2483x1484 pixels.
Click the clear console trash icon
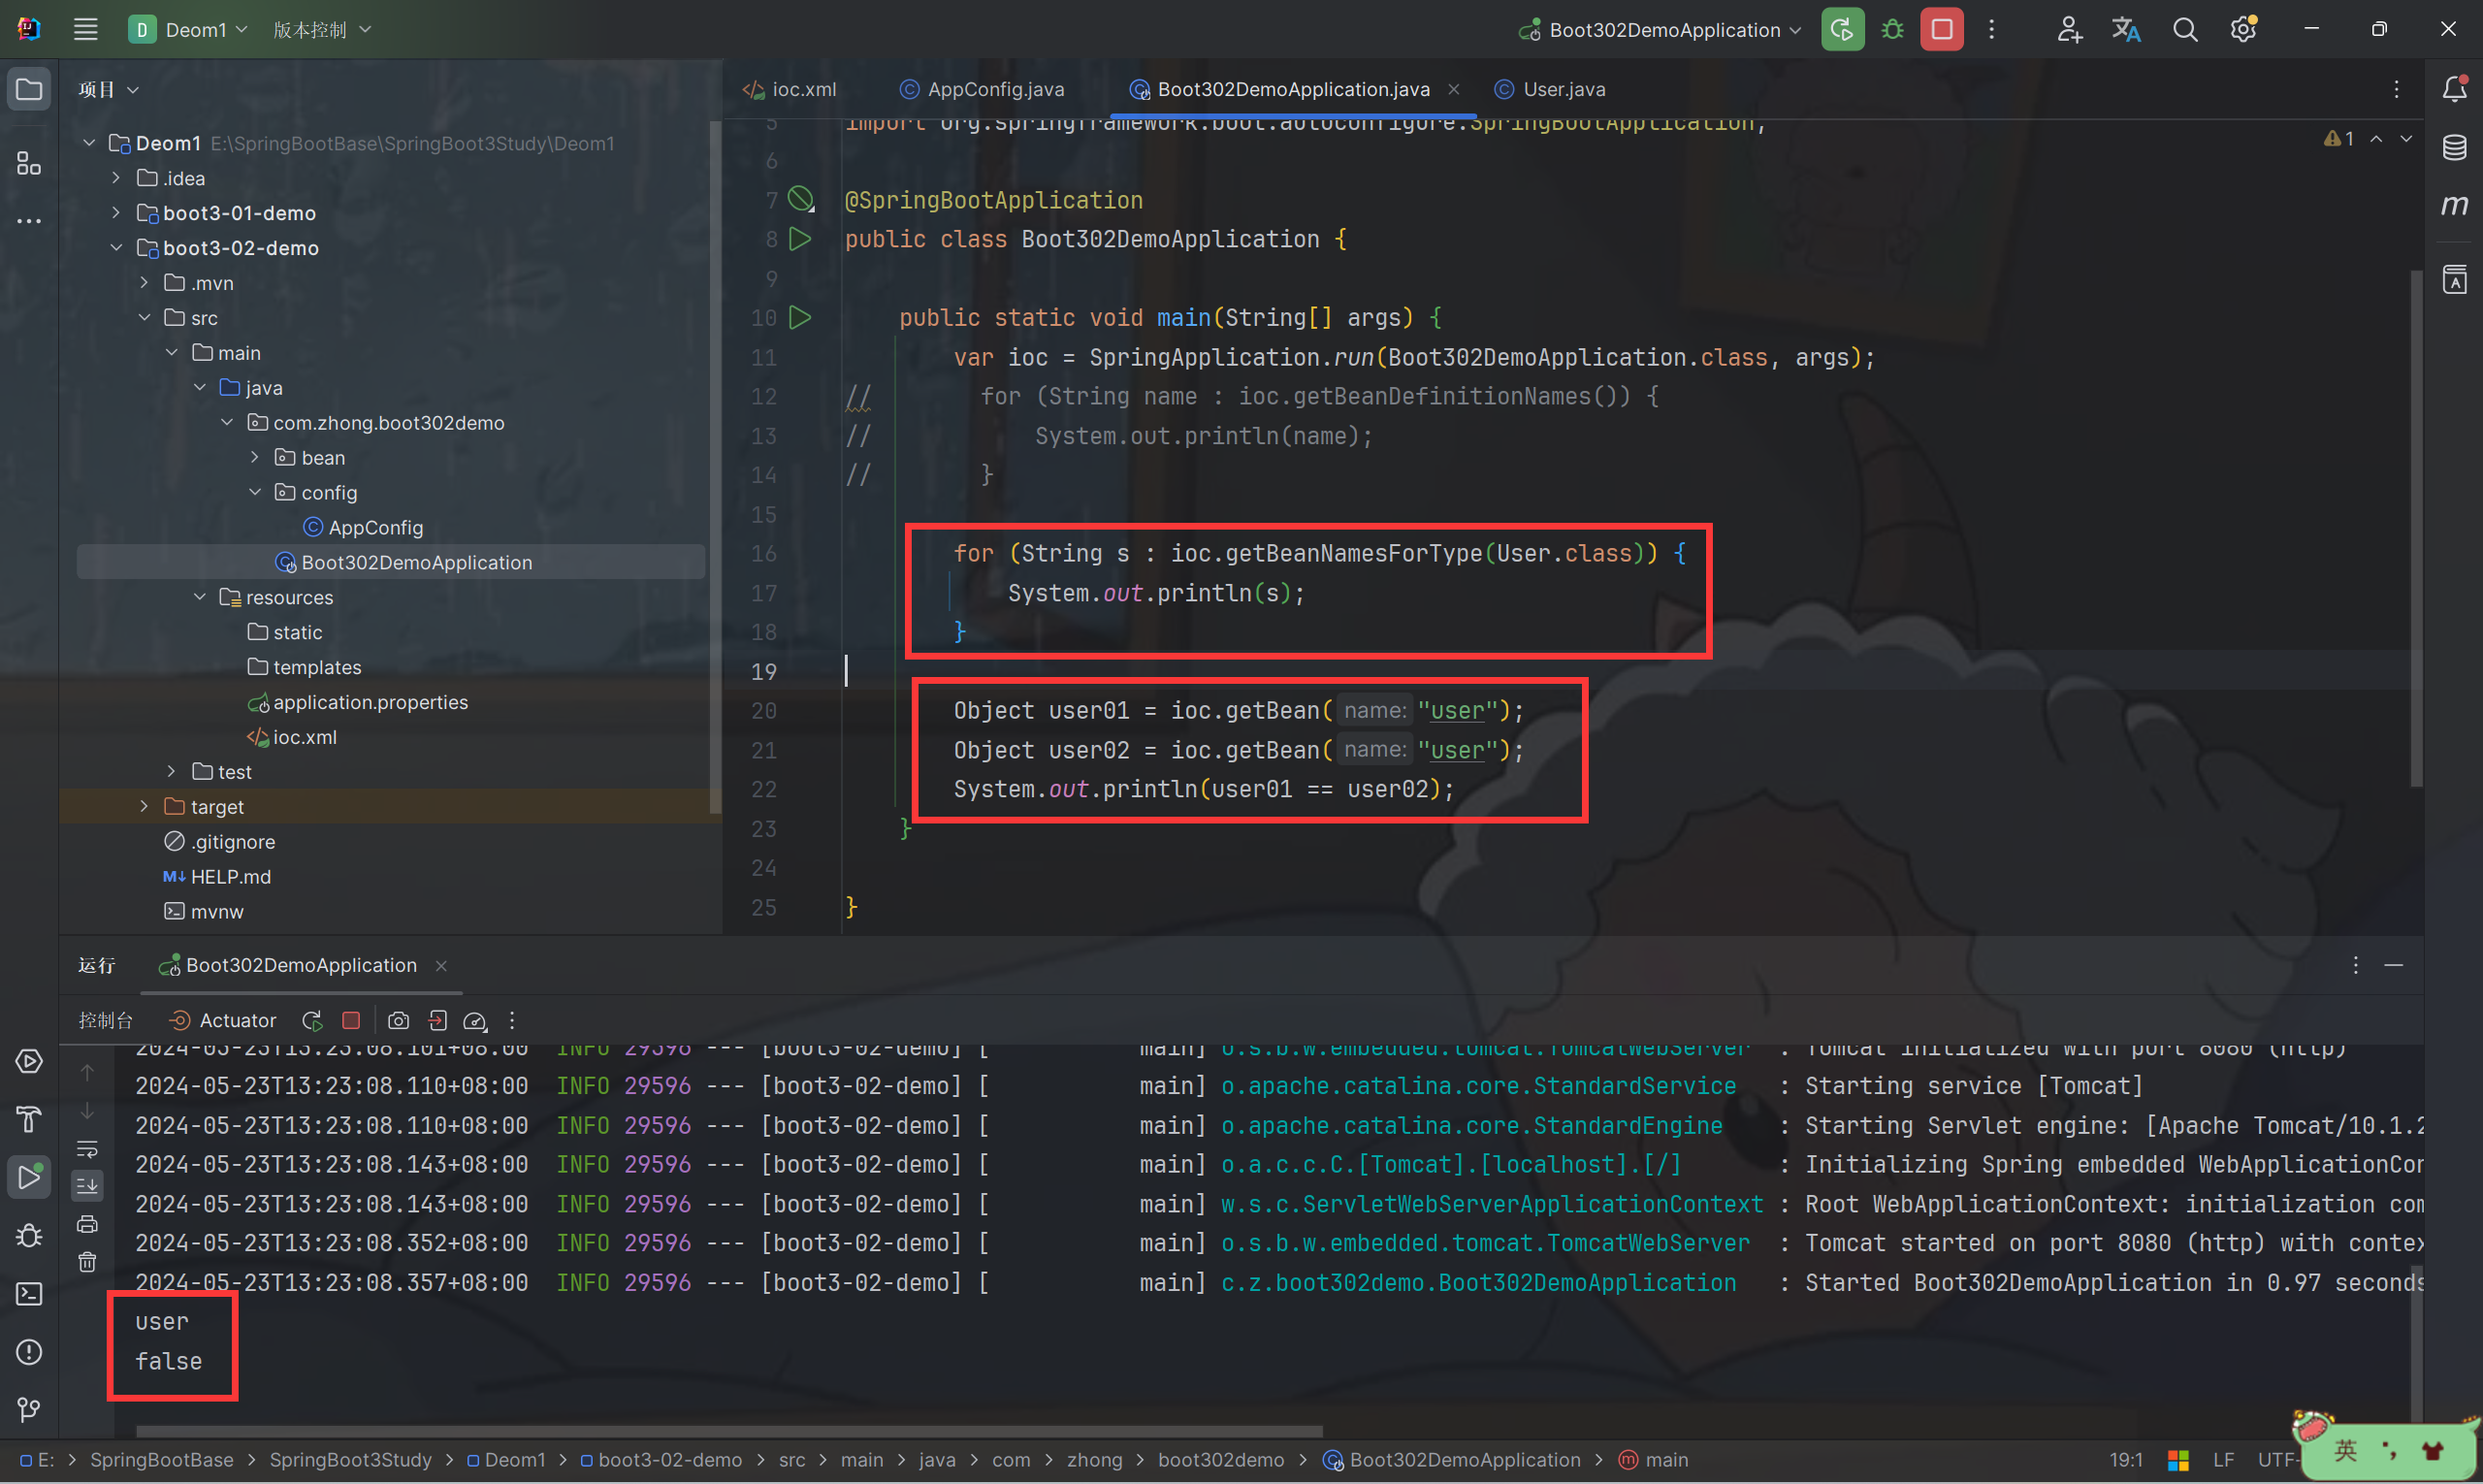click(88, 1262)
